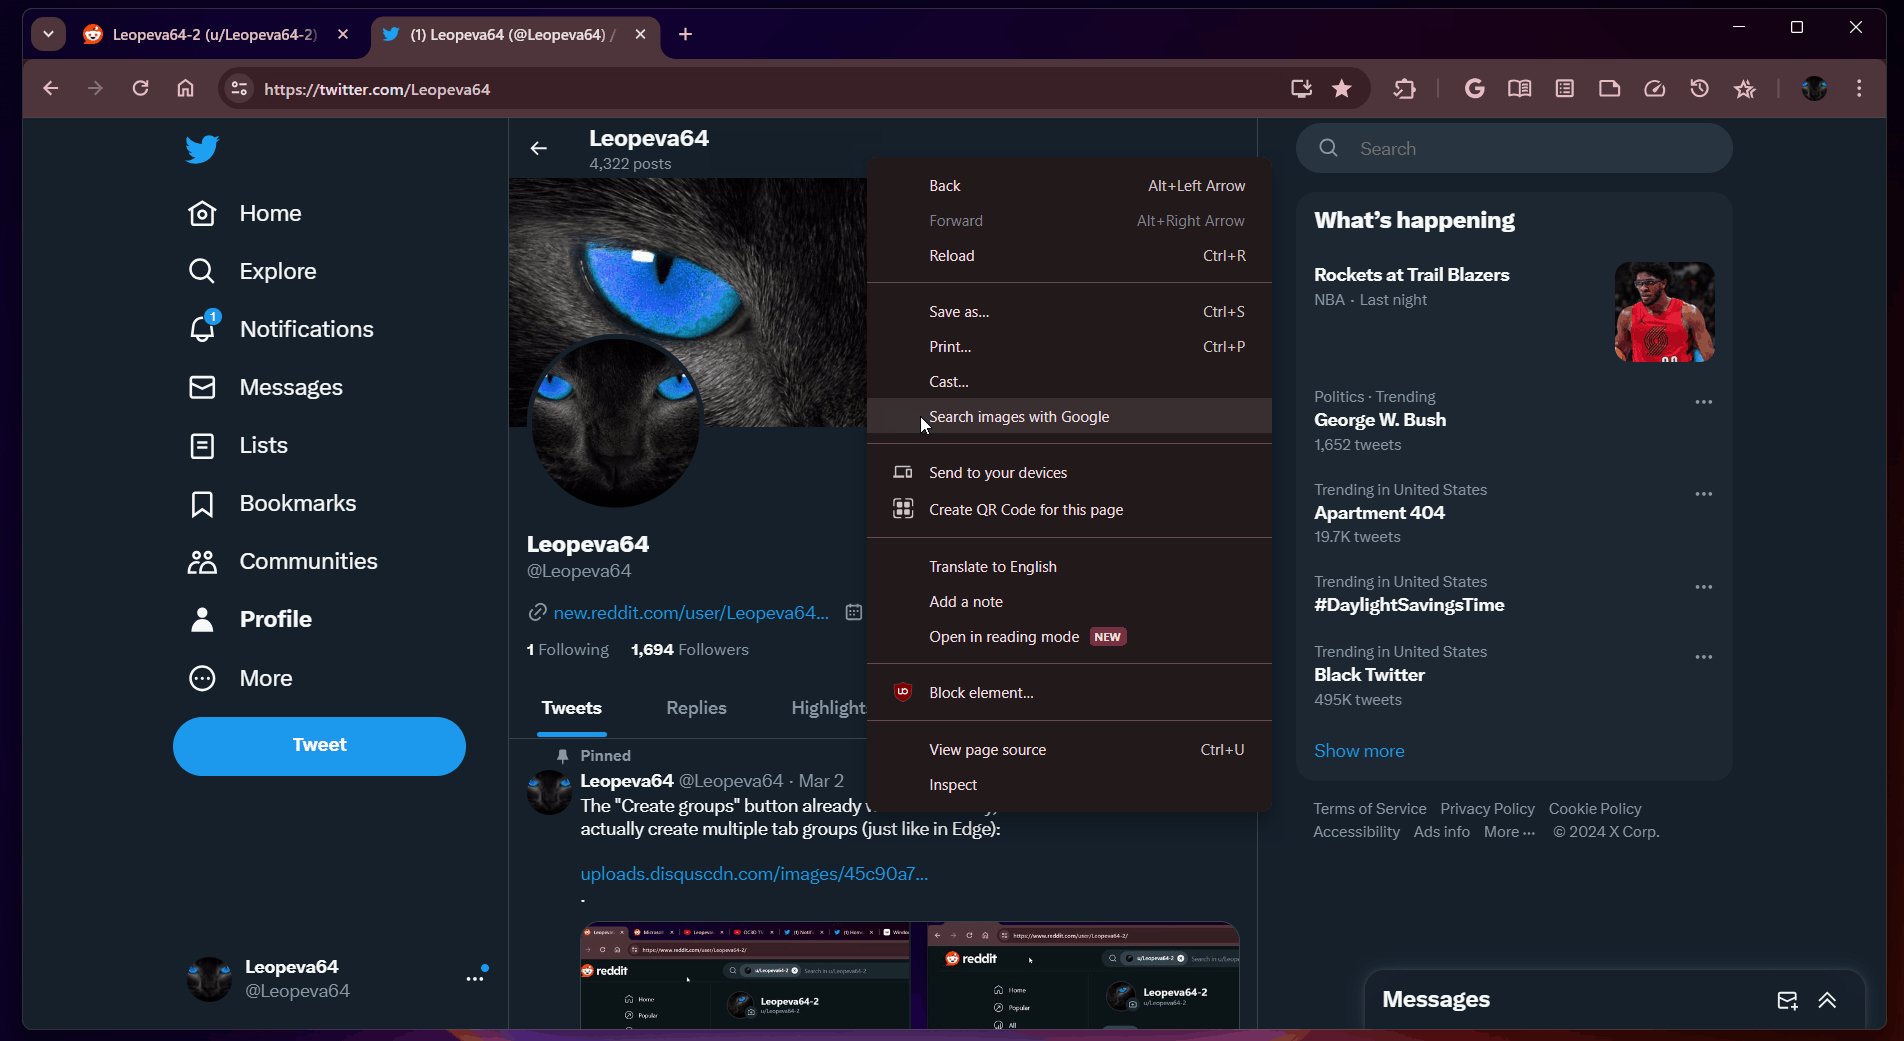Image resolution: width=1904 pixels, height=1041 pixels.
Task: Open the browser extensions puzzle icon
Action: coord(1404,89)
